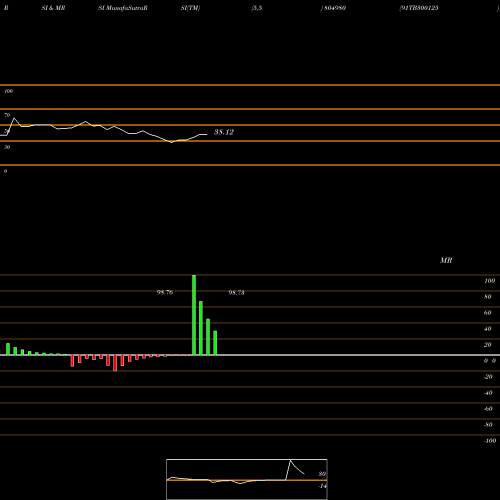This screenshot has width=500, height=500.
Task: Click the 'SI MunafaSutraR' header text
Action: click(x=123, y=8)
